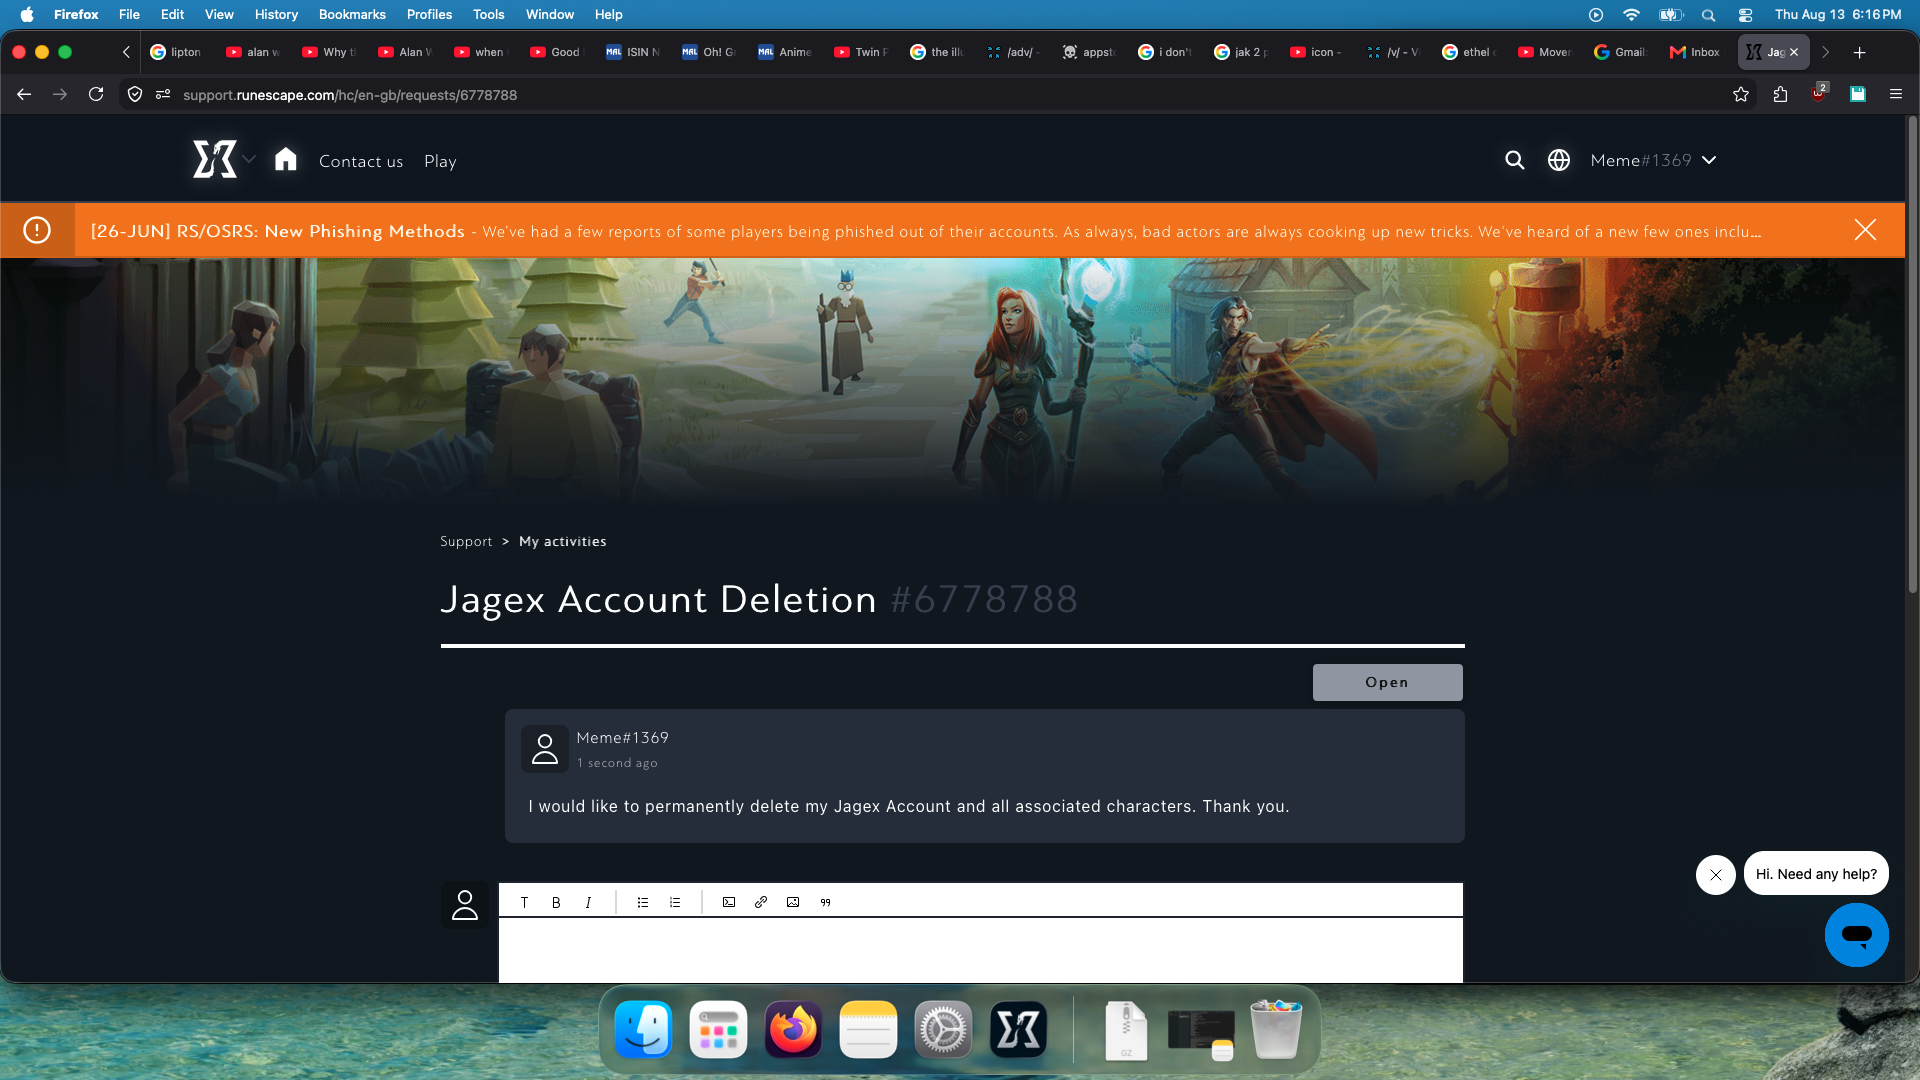Switch to the lipton tab

[176, 52]
